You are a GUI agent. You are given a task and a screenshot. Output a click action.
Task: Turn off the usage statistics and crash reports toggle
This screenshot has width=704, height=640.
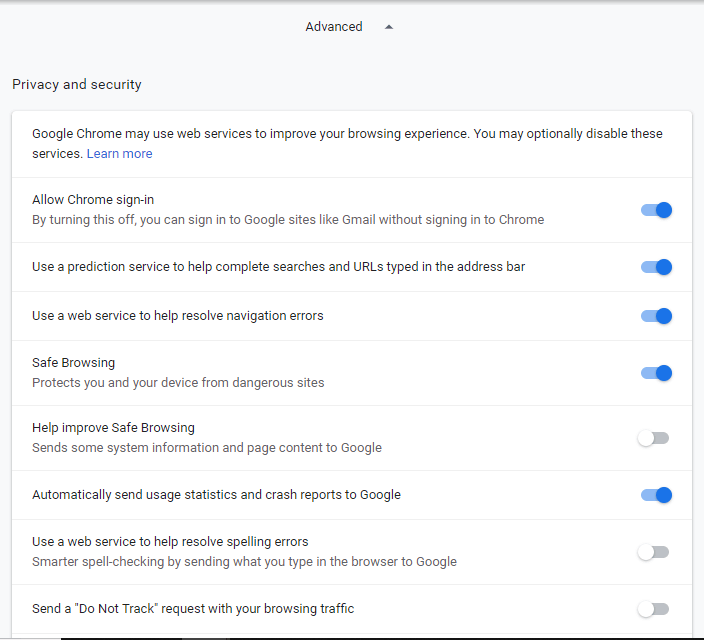656,495
